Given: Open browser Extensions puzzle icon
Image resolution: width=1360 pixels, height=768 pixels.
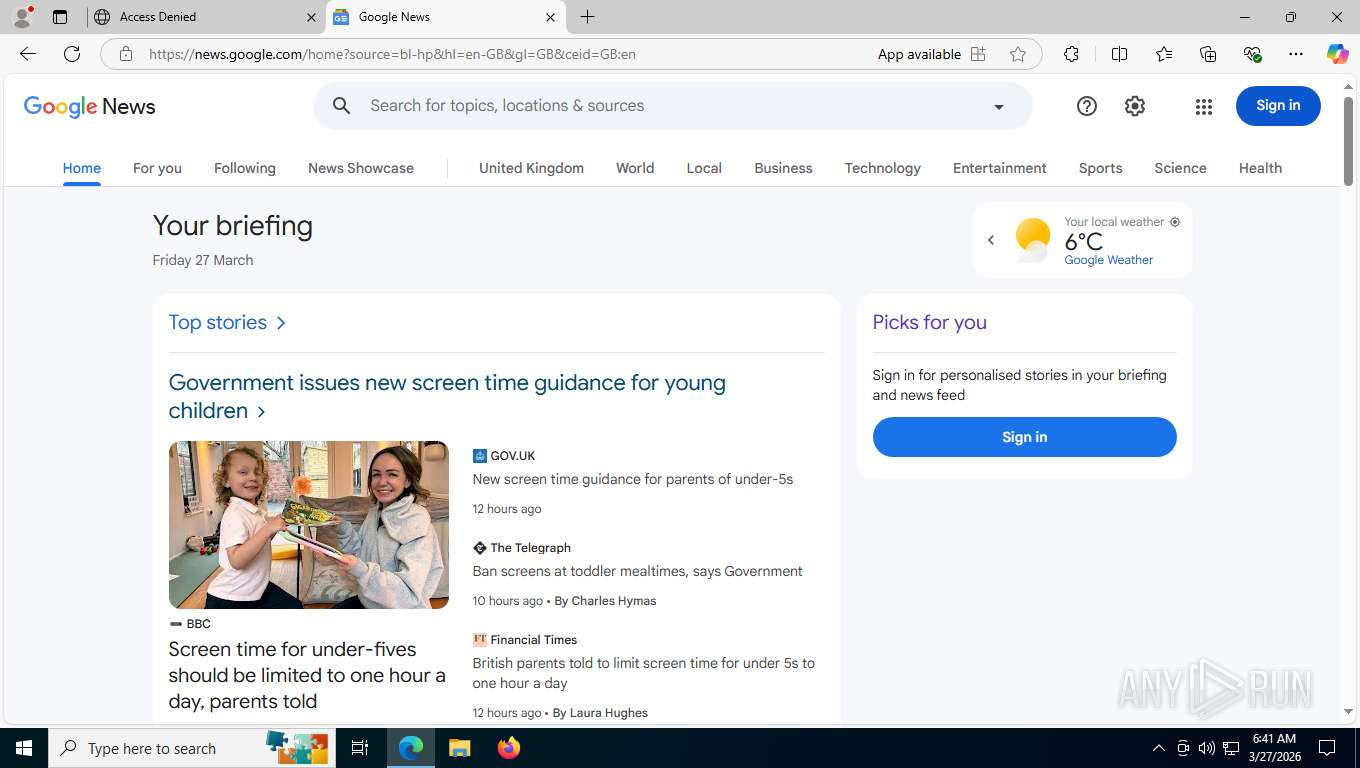Looking at the screenshot, I should [1071, 54].
